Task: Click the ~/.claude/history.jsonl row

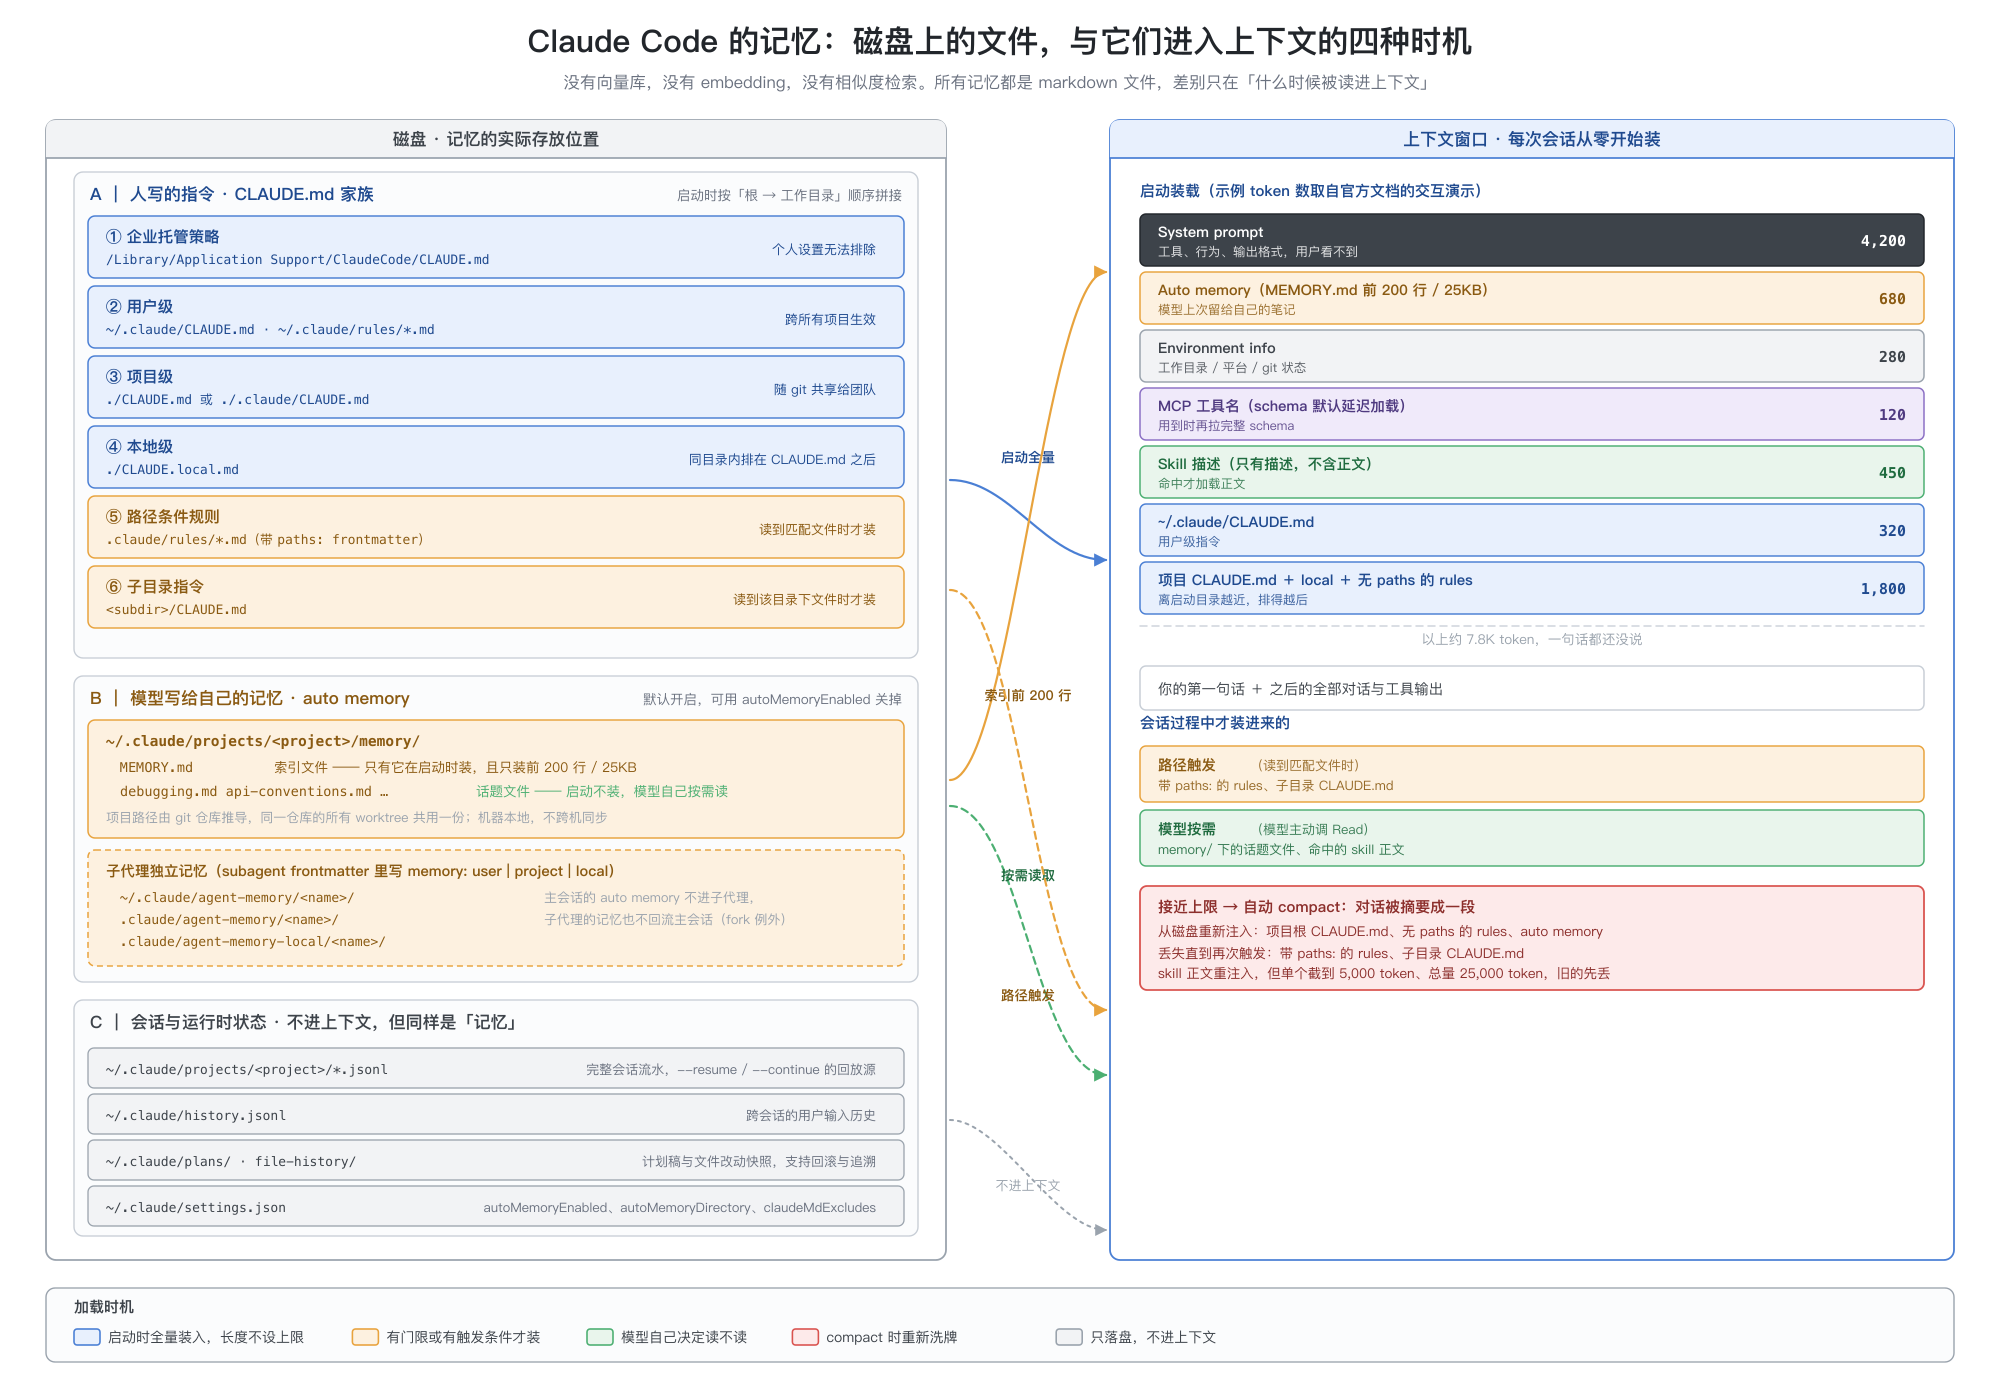Action: coord(496,1114)
